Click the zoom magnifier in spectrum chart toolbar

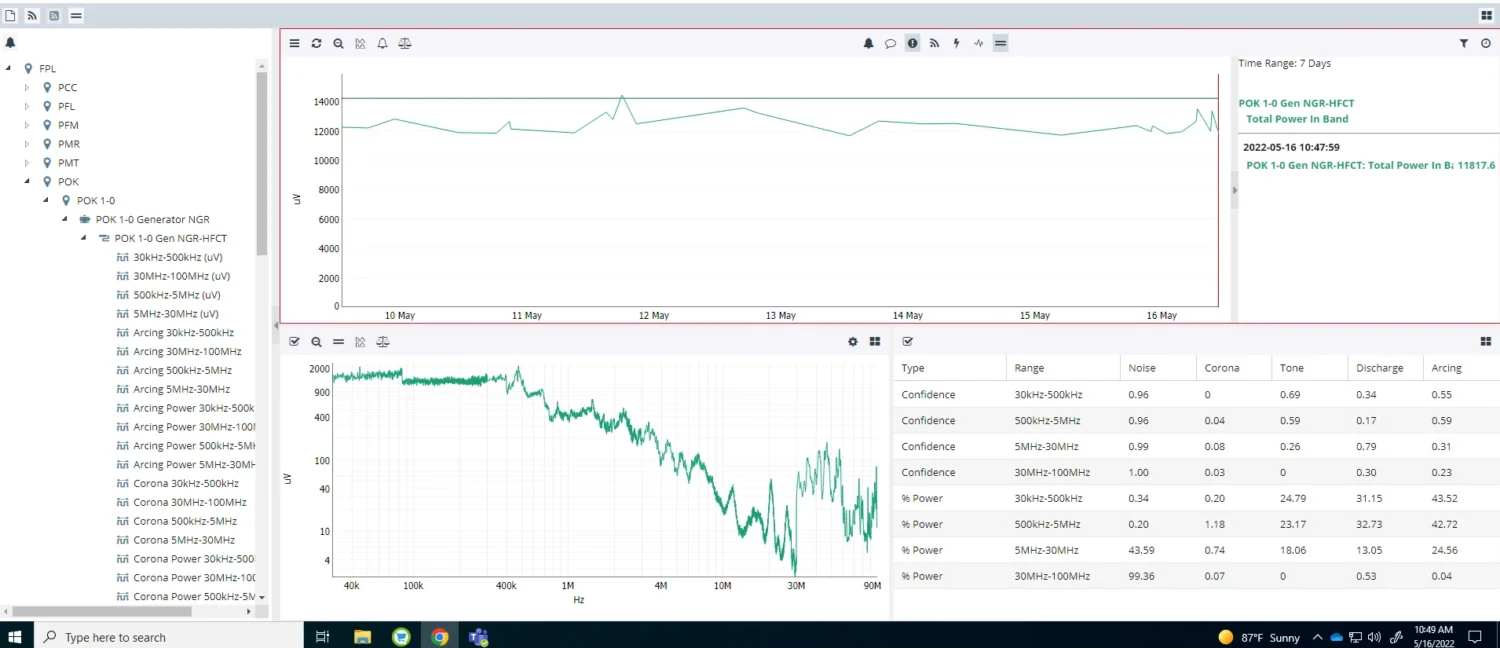pyautogui.click(x=316, y=341)
